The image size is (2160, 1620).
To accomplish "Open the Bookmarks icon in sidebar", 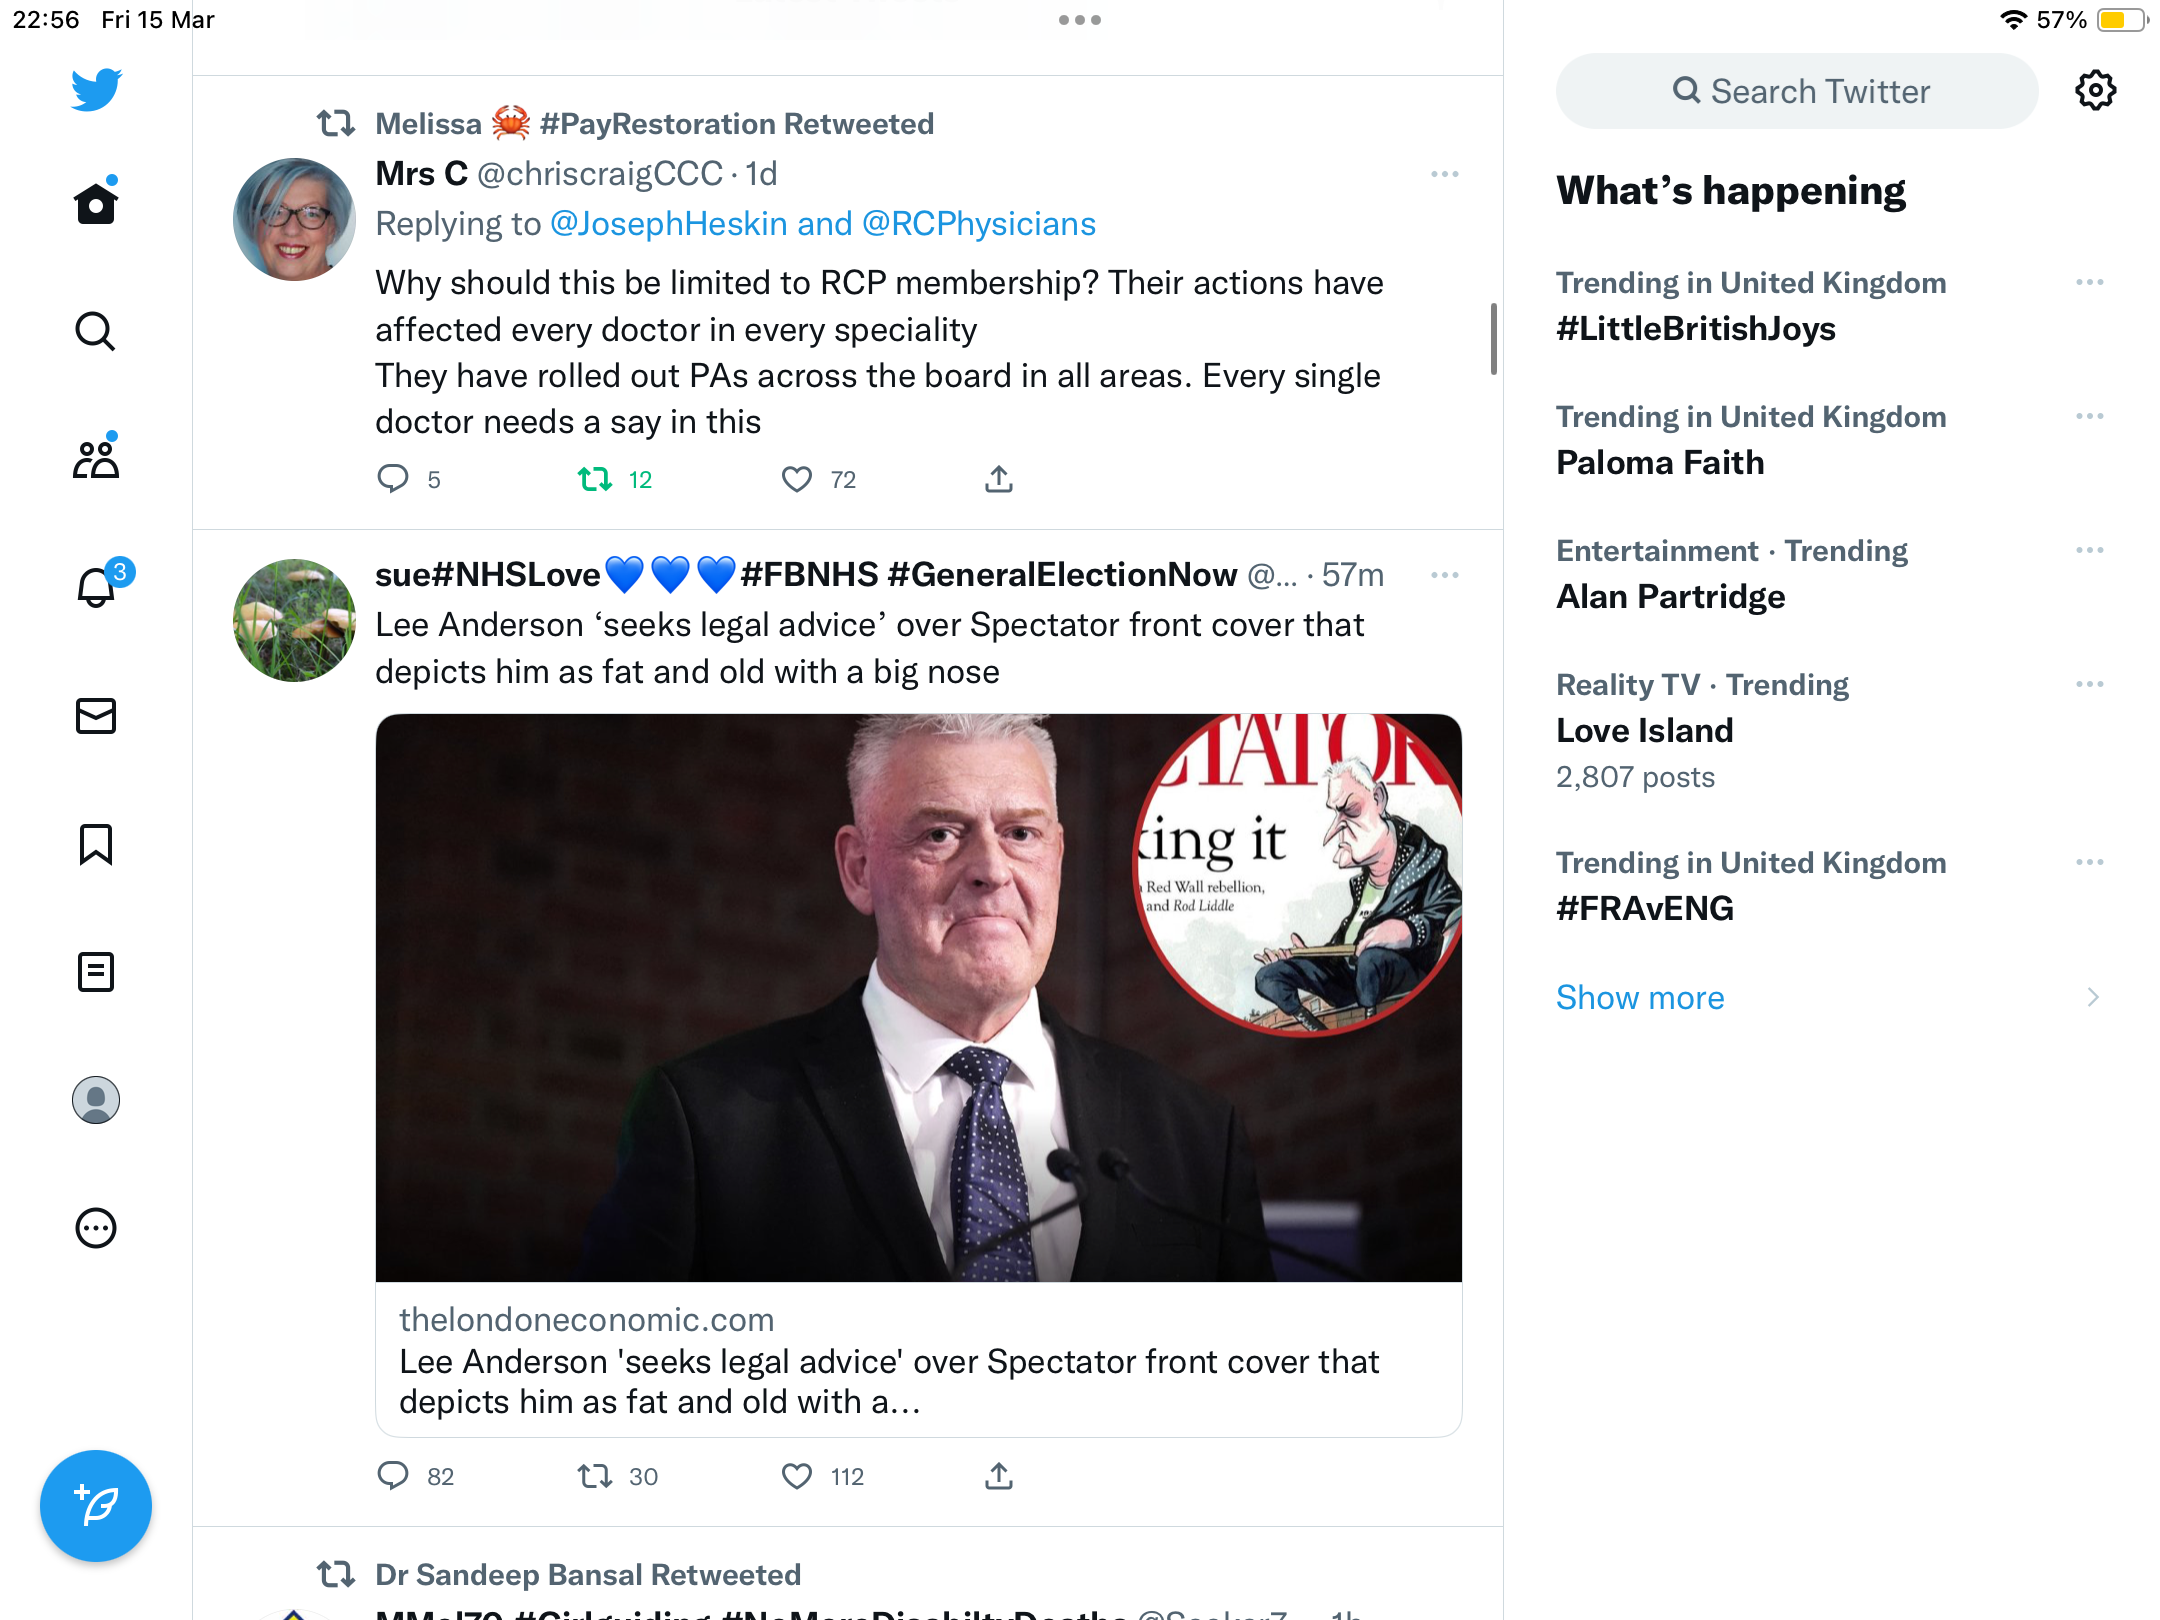I will coord(96,844).
